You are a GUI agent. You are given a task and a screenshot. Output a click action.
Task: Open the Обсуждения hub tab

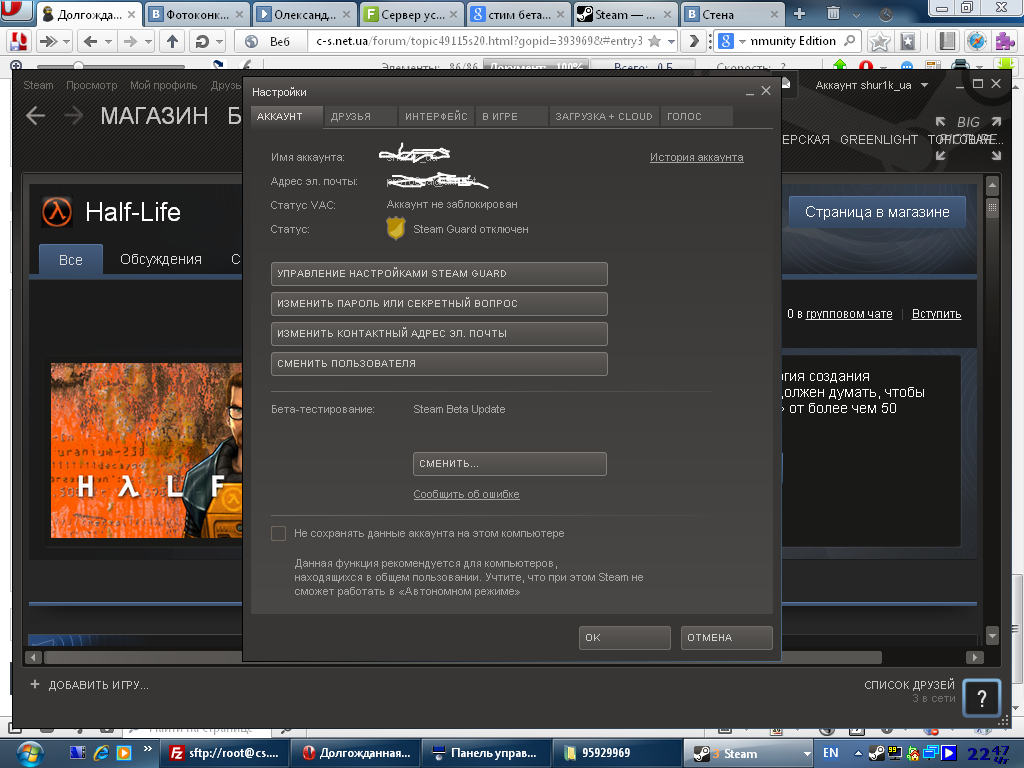(161, 259)
